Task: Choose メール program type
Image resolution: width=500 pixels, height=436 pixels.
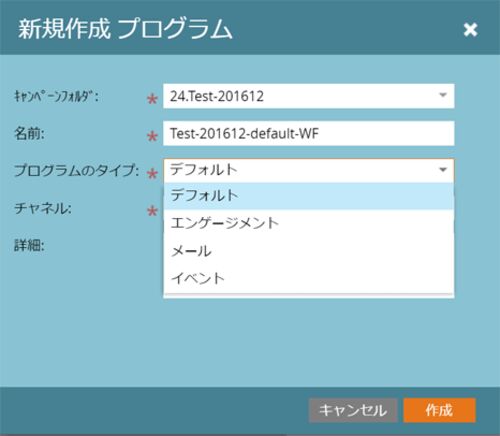Action: (x=309, y=251)
